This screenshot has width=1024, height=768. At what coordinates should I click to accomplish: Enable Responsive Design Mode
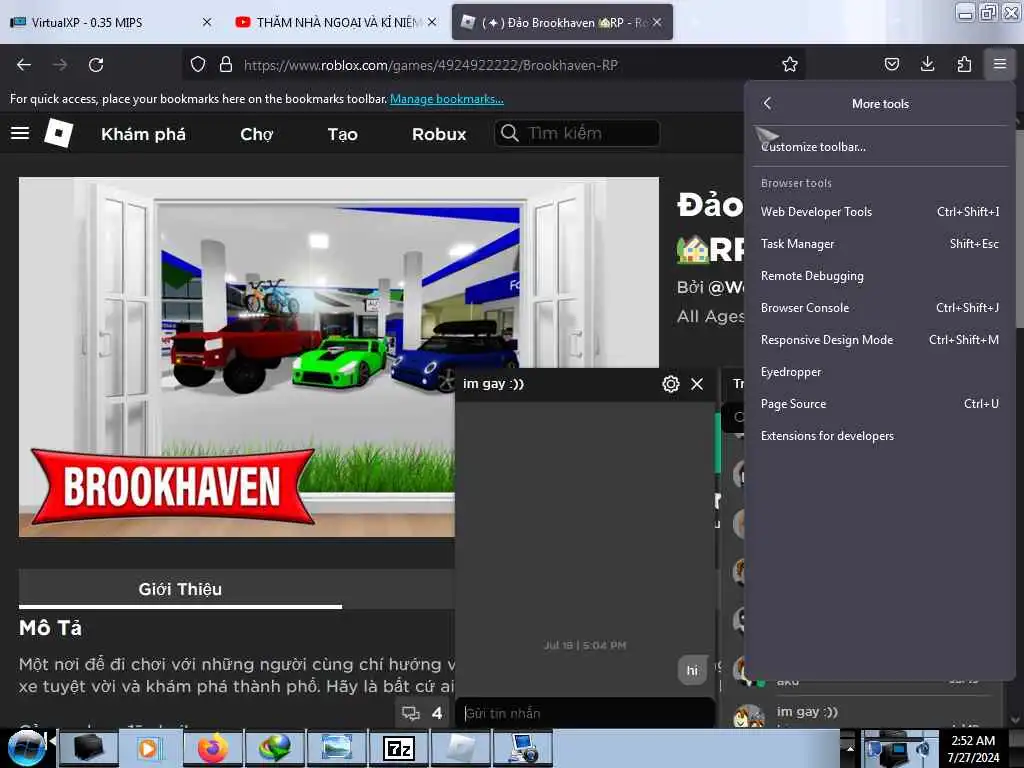pos(880,340)
